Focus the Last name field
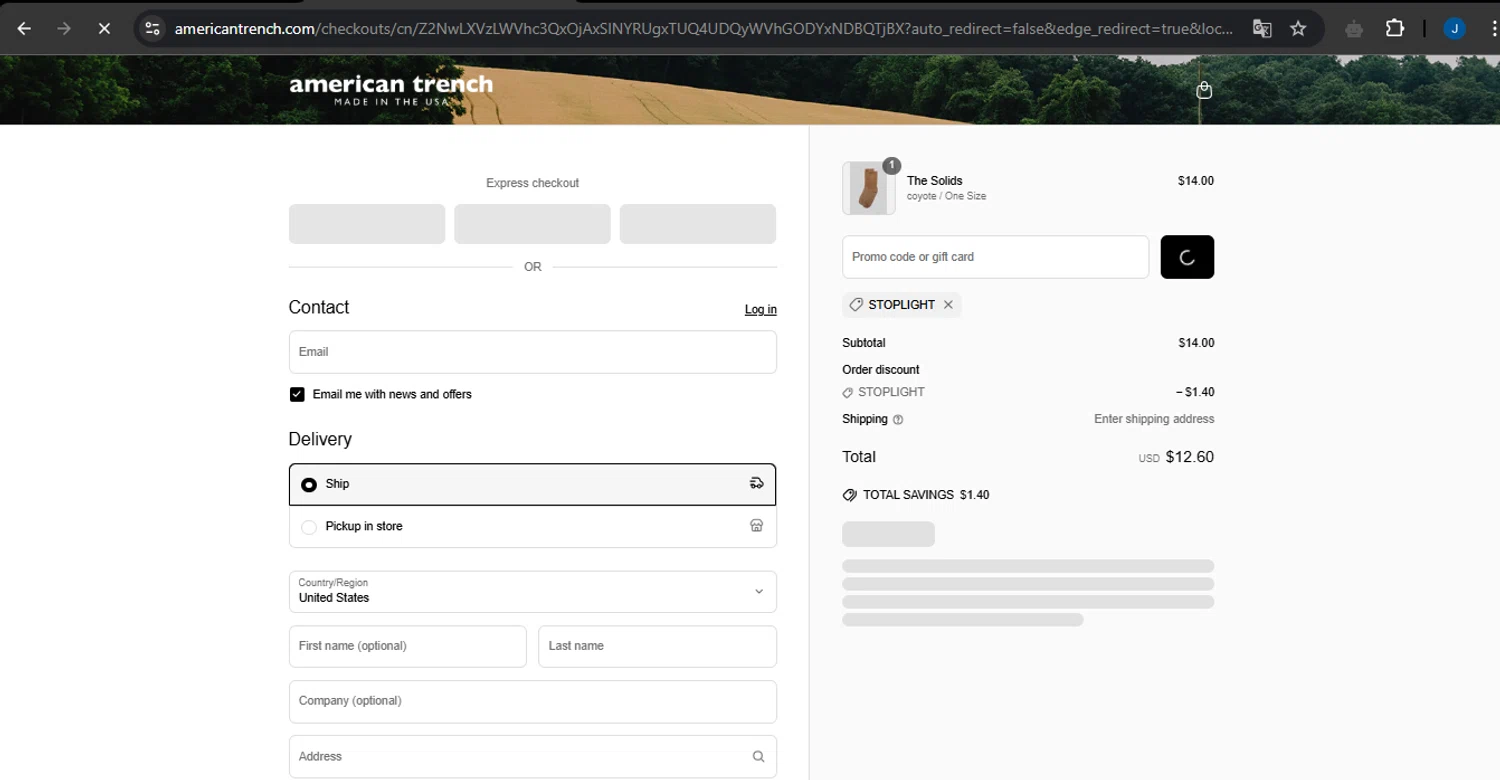Image resolution: width=1500 pixels, height=780 pixels. [657, 646]
